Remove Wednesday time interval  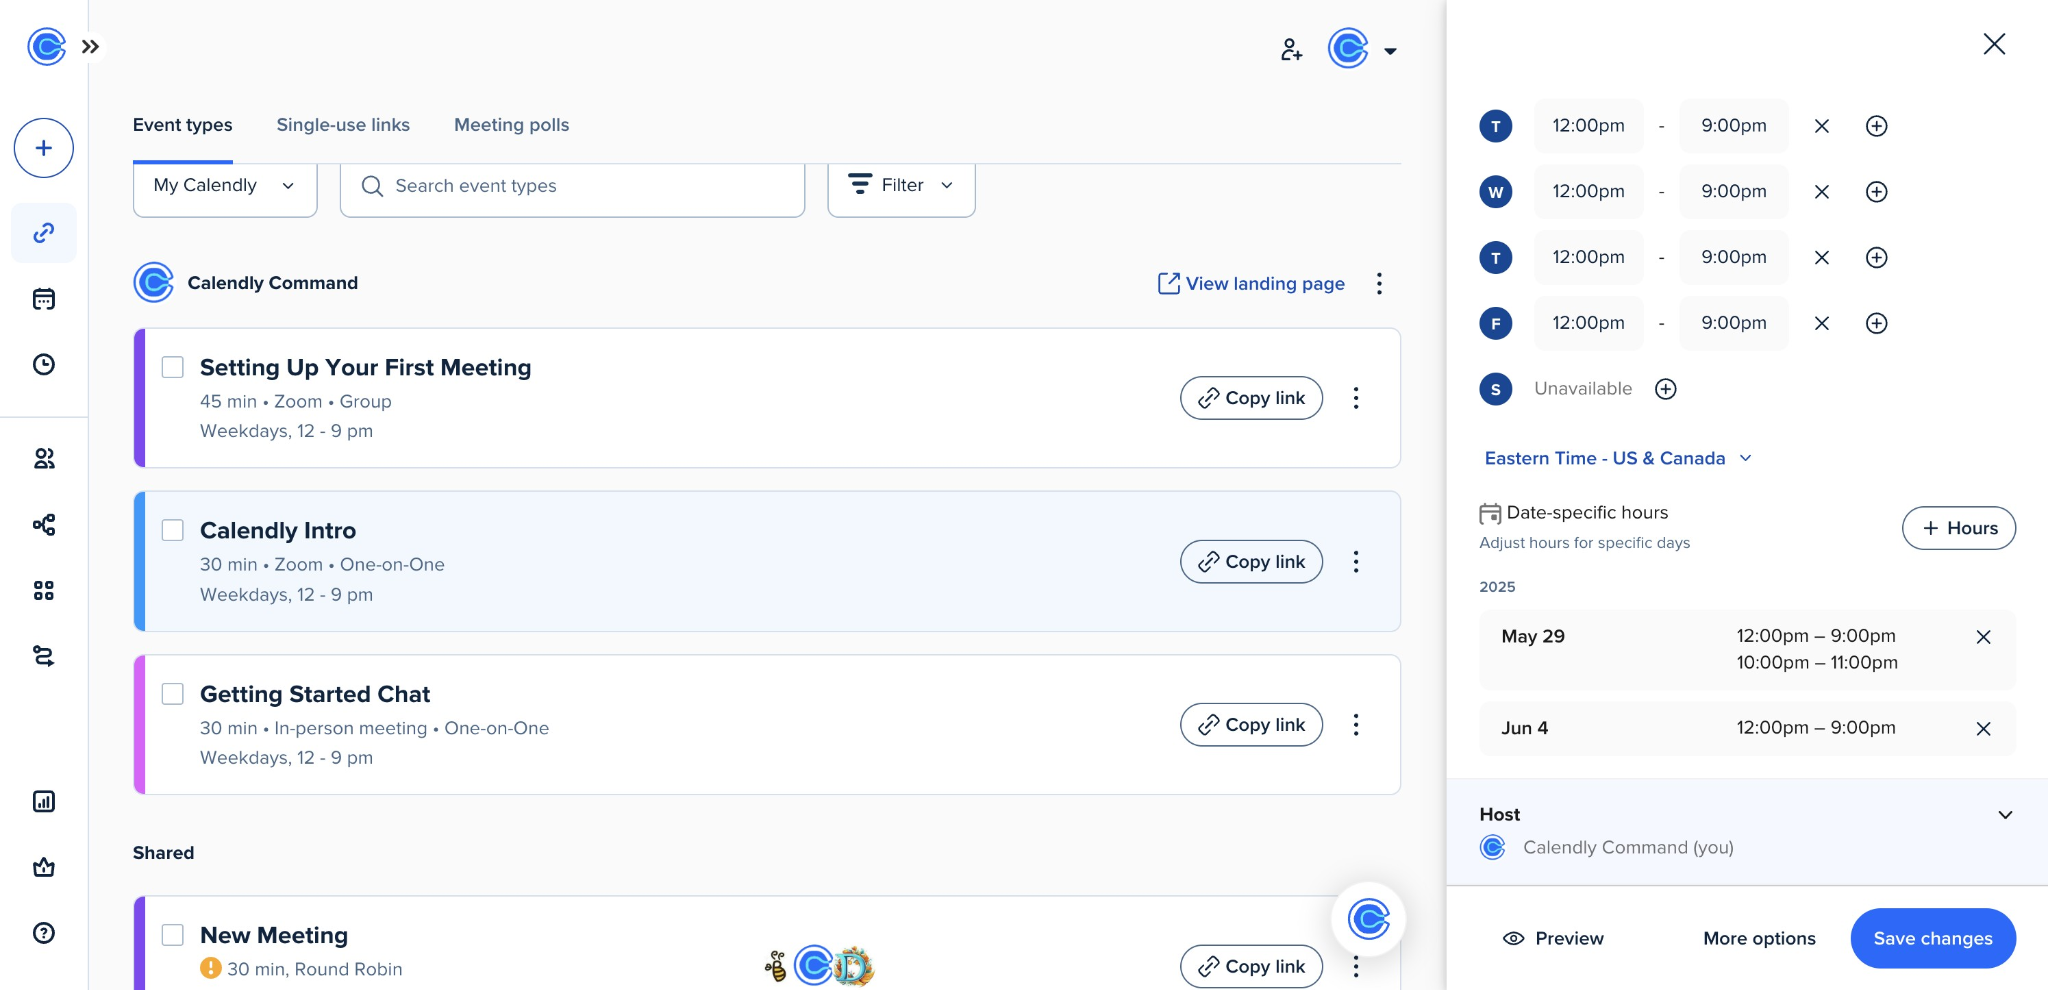[x=1822, y=192]
